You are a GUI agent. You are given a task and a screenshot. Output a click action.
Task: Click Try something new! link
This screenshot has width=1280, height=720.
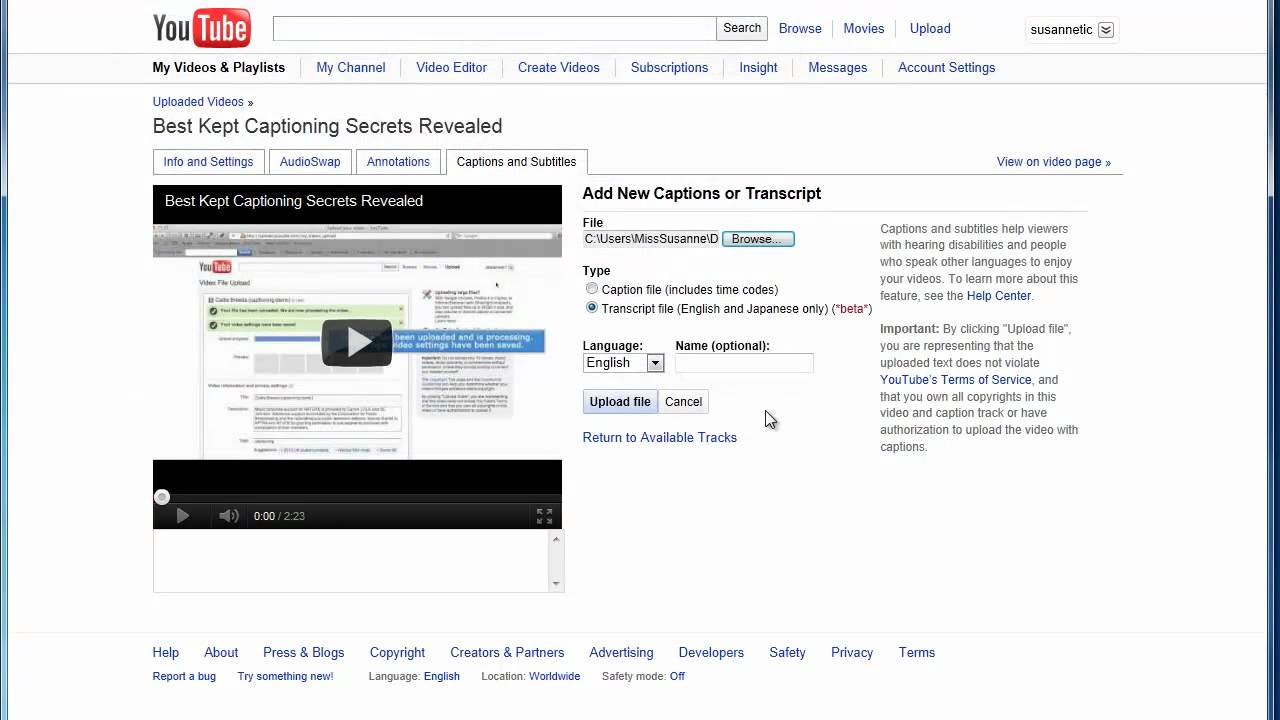click(285, 677)
